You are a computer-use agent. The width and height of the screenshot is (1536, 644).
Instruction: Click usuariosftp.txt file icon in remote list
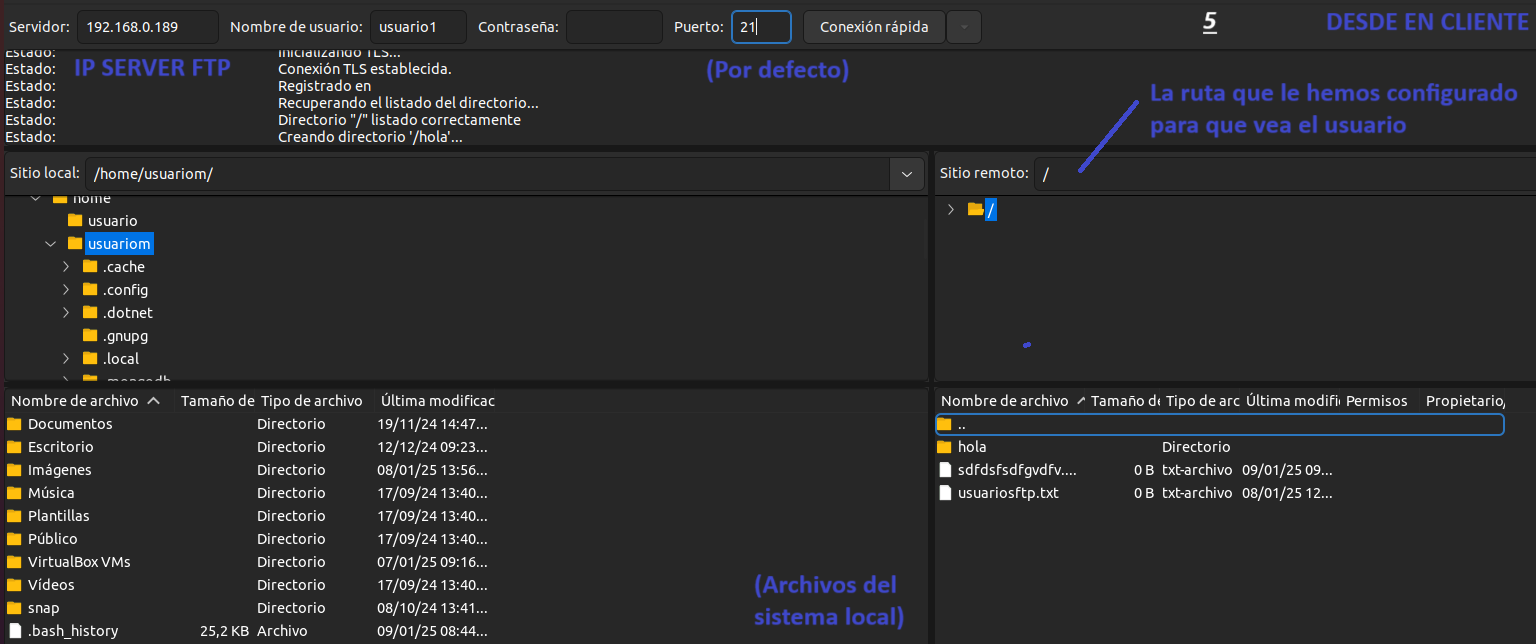coord(945,493)
